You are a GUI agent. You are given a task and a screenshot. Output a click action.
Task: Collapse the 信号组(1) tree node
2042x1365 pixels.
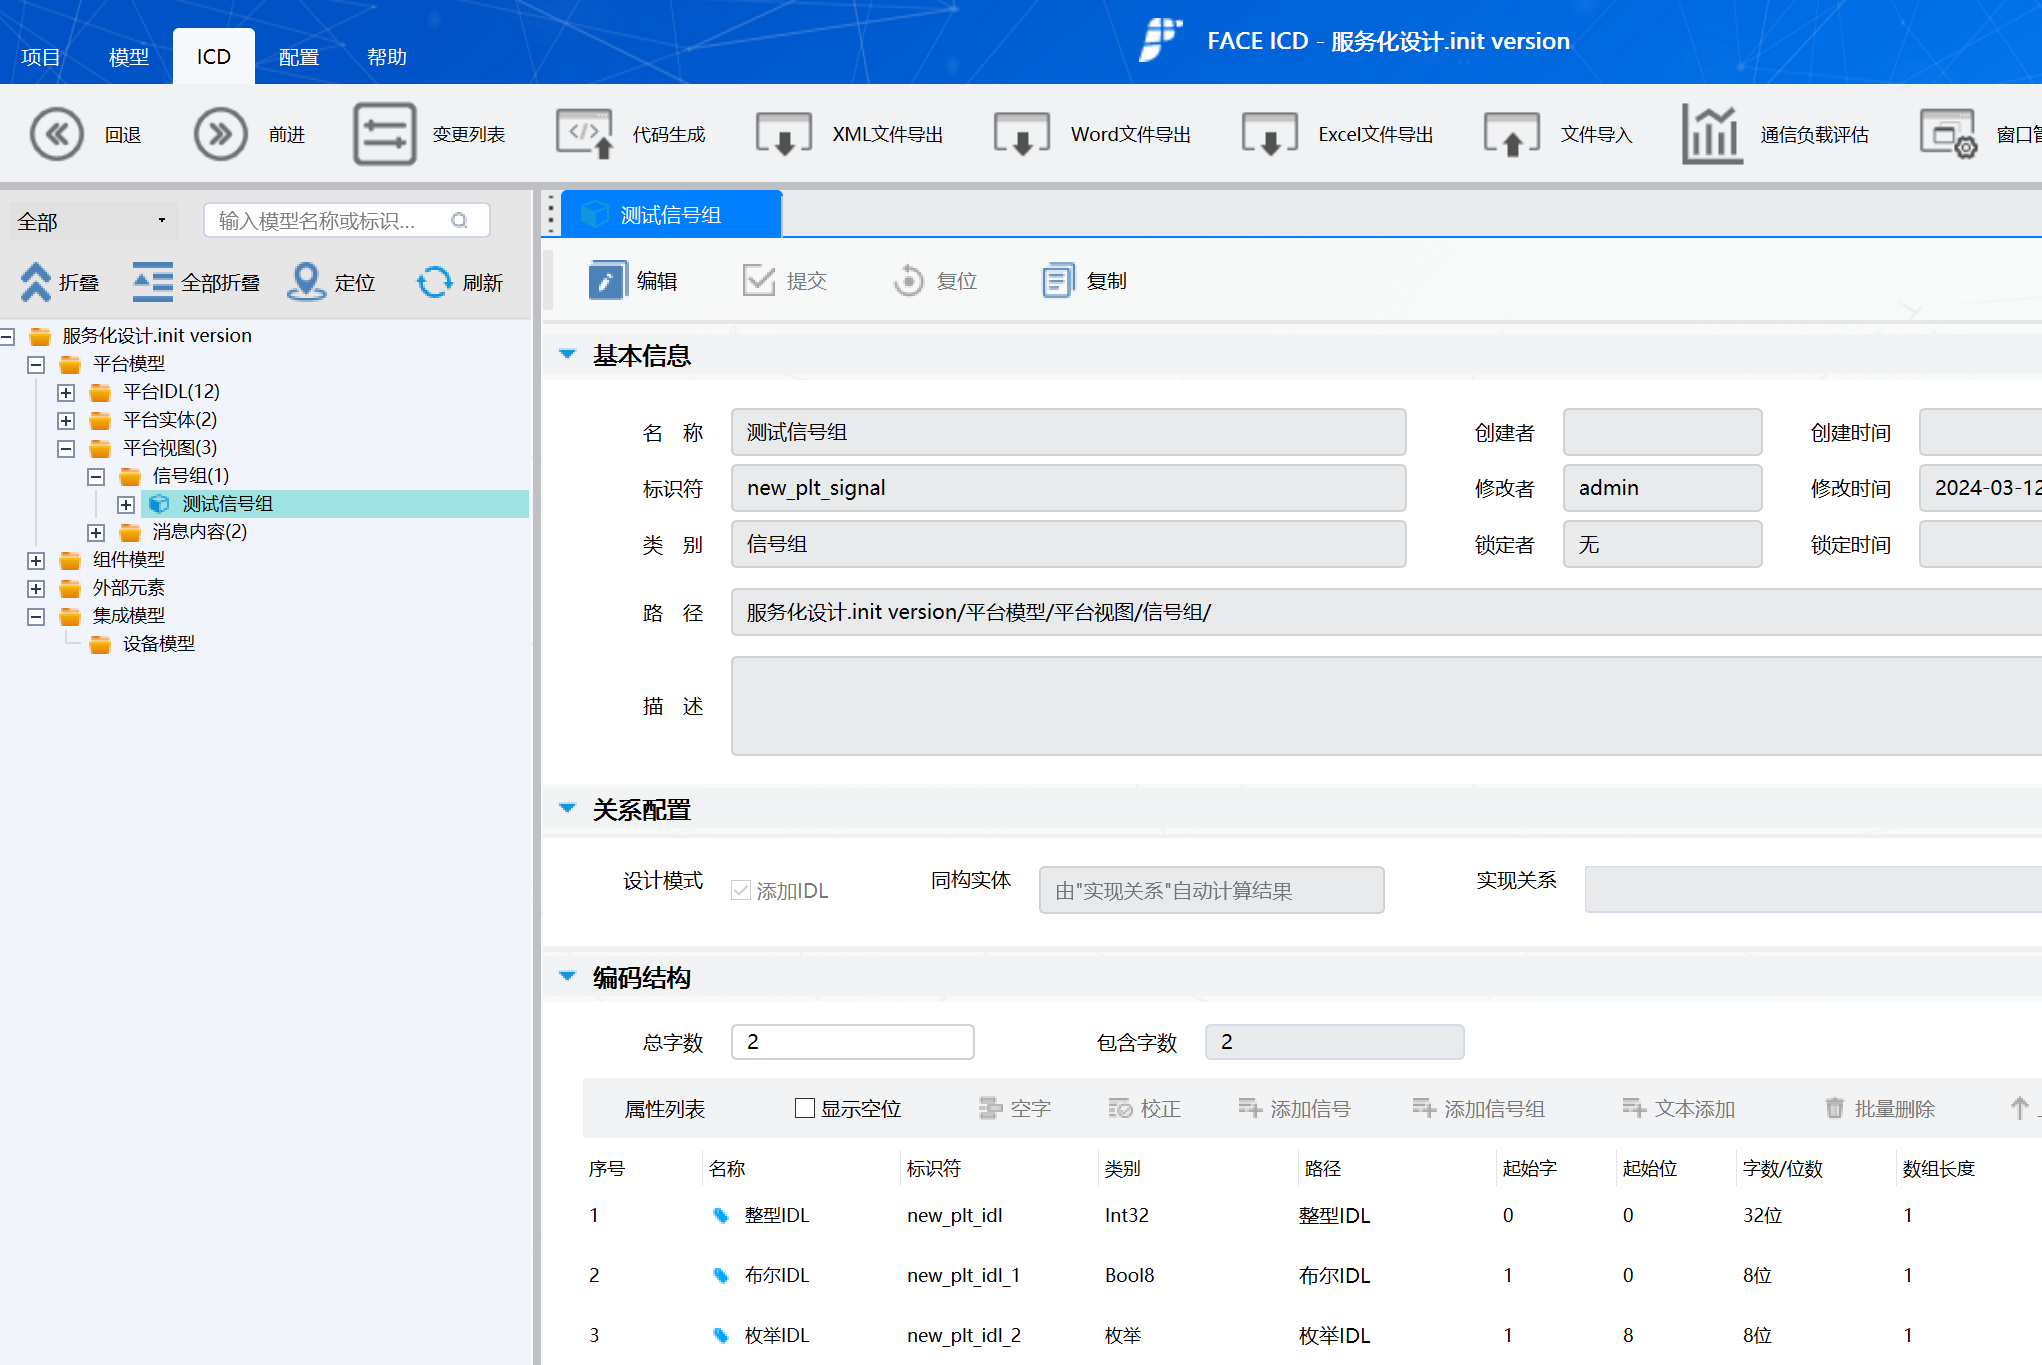(96, 476)
